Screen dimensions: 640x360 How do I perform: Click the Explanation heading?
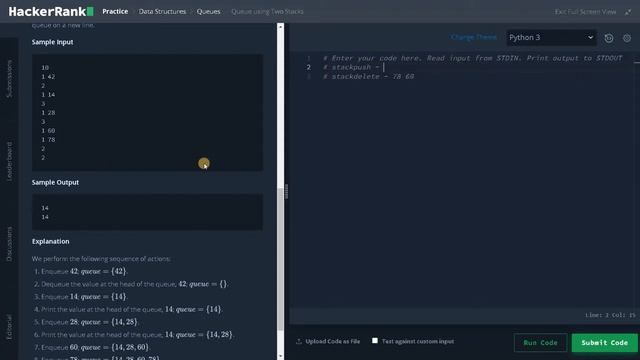coord(51,241)
